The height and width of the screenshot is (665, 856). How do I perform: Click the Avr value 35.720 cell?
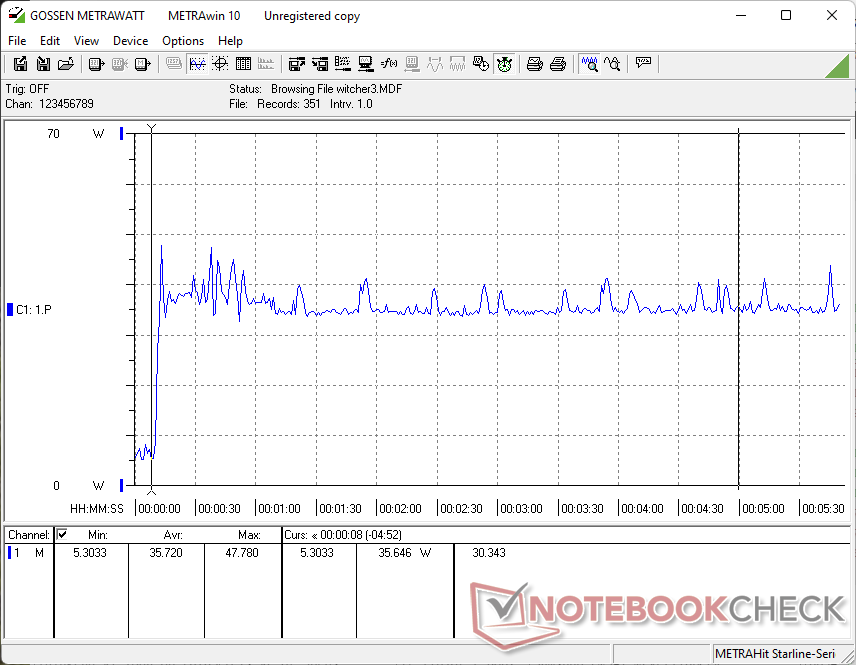tap(166, 553)
